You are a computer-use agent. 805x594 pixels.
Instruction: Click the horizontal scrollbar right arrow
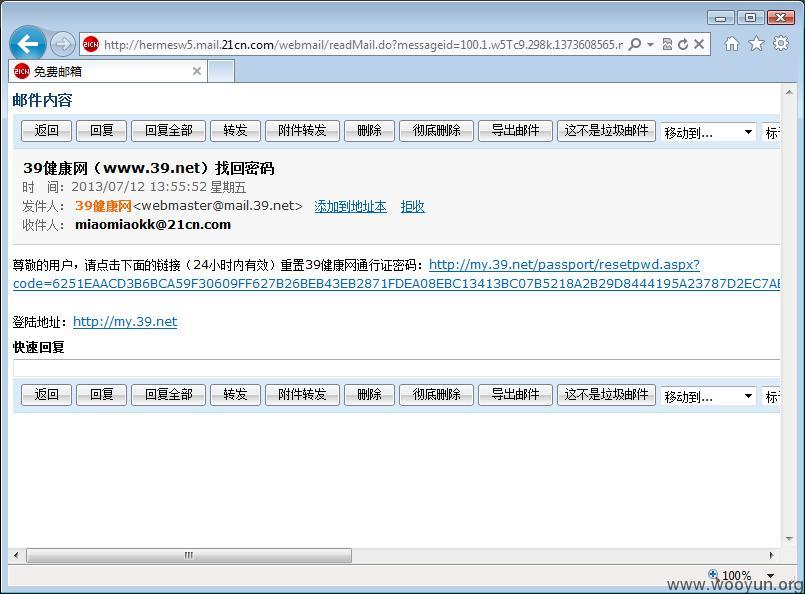pyautogui.click(x=771, y=555)
